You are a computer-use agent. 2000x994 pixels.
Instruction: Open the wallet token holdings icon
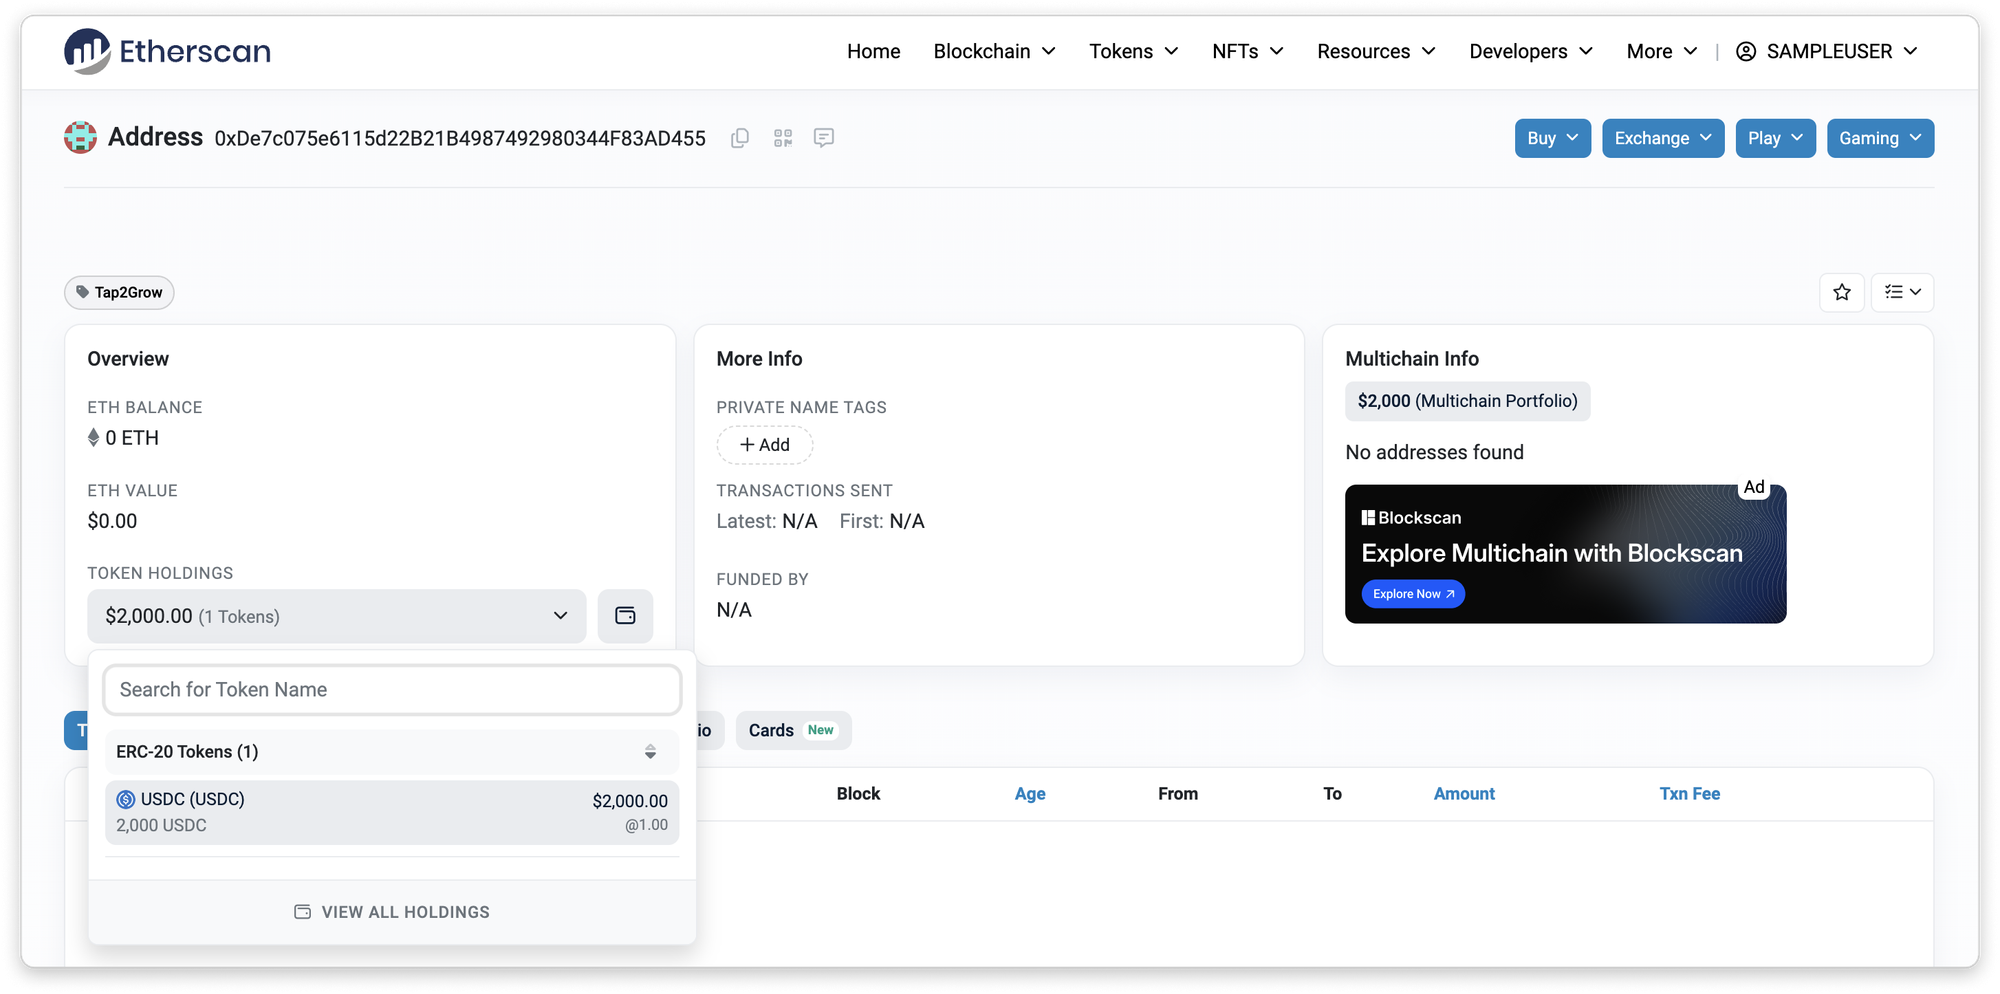pos(625,616)
